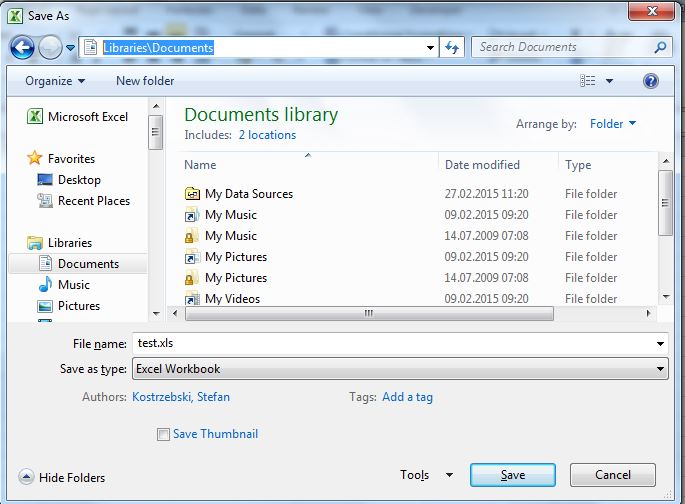Select Microsoft Excel in navigation pane
This screenshot has height=504, width=685.
click(x=87, y=117)
